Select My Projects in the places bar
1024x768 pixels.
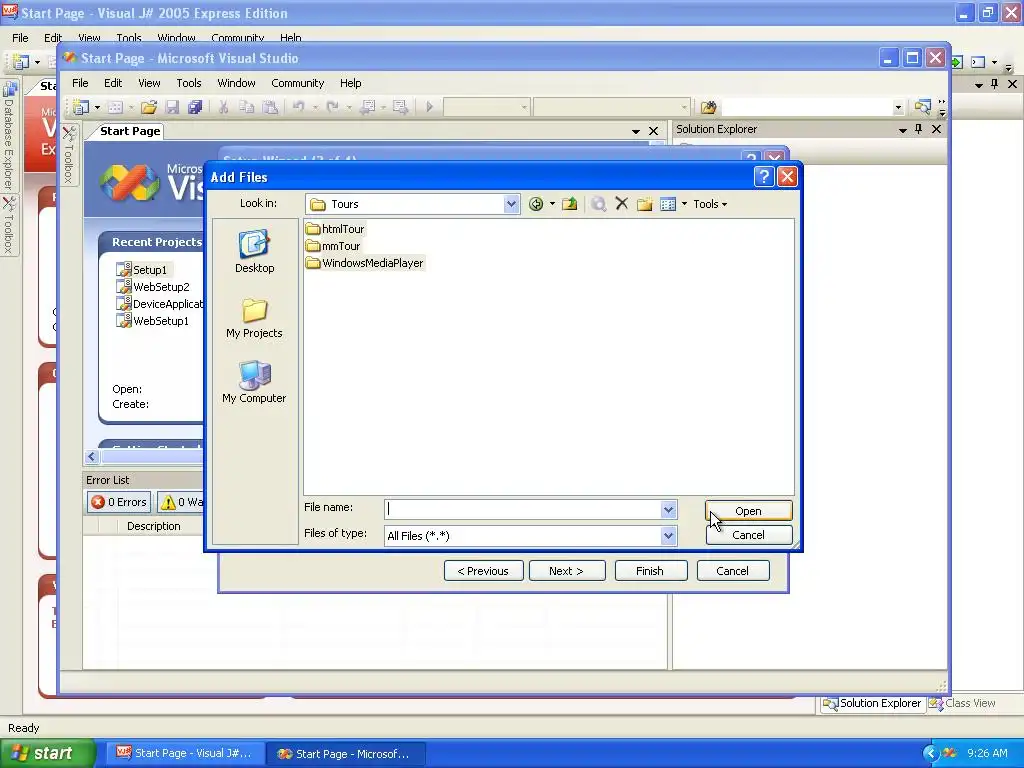(x=255, y=319)
